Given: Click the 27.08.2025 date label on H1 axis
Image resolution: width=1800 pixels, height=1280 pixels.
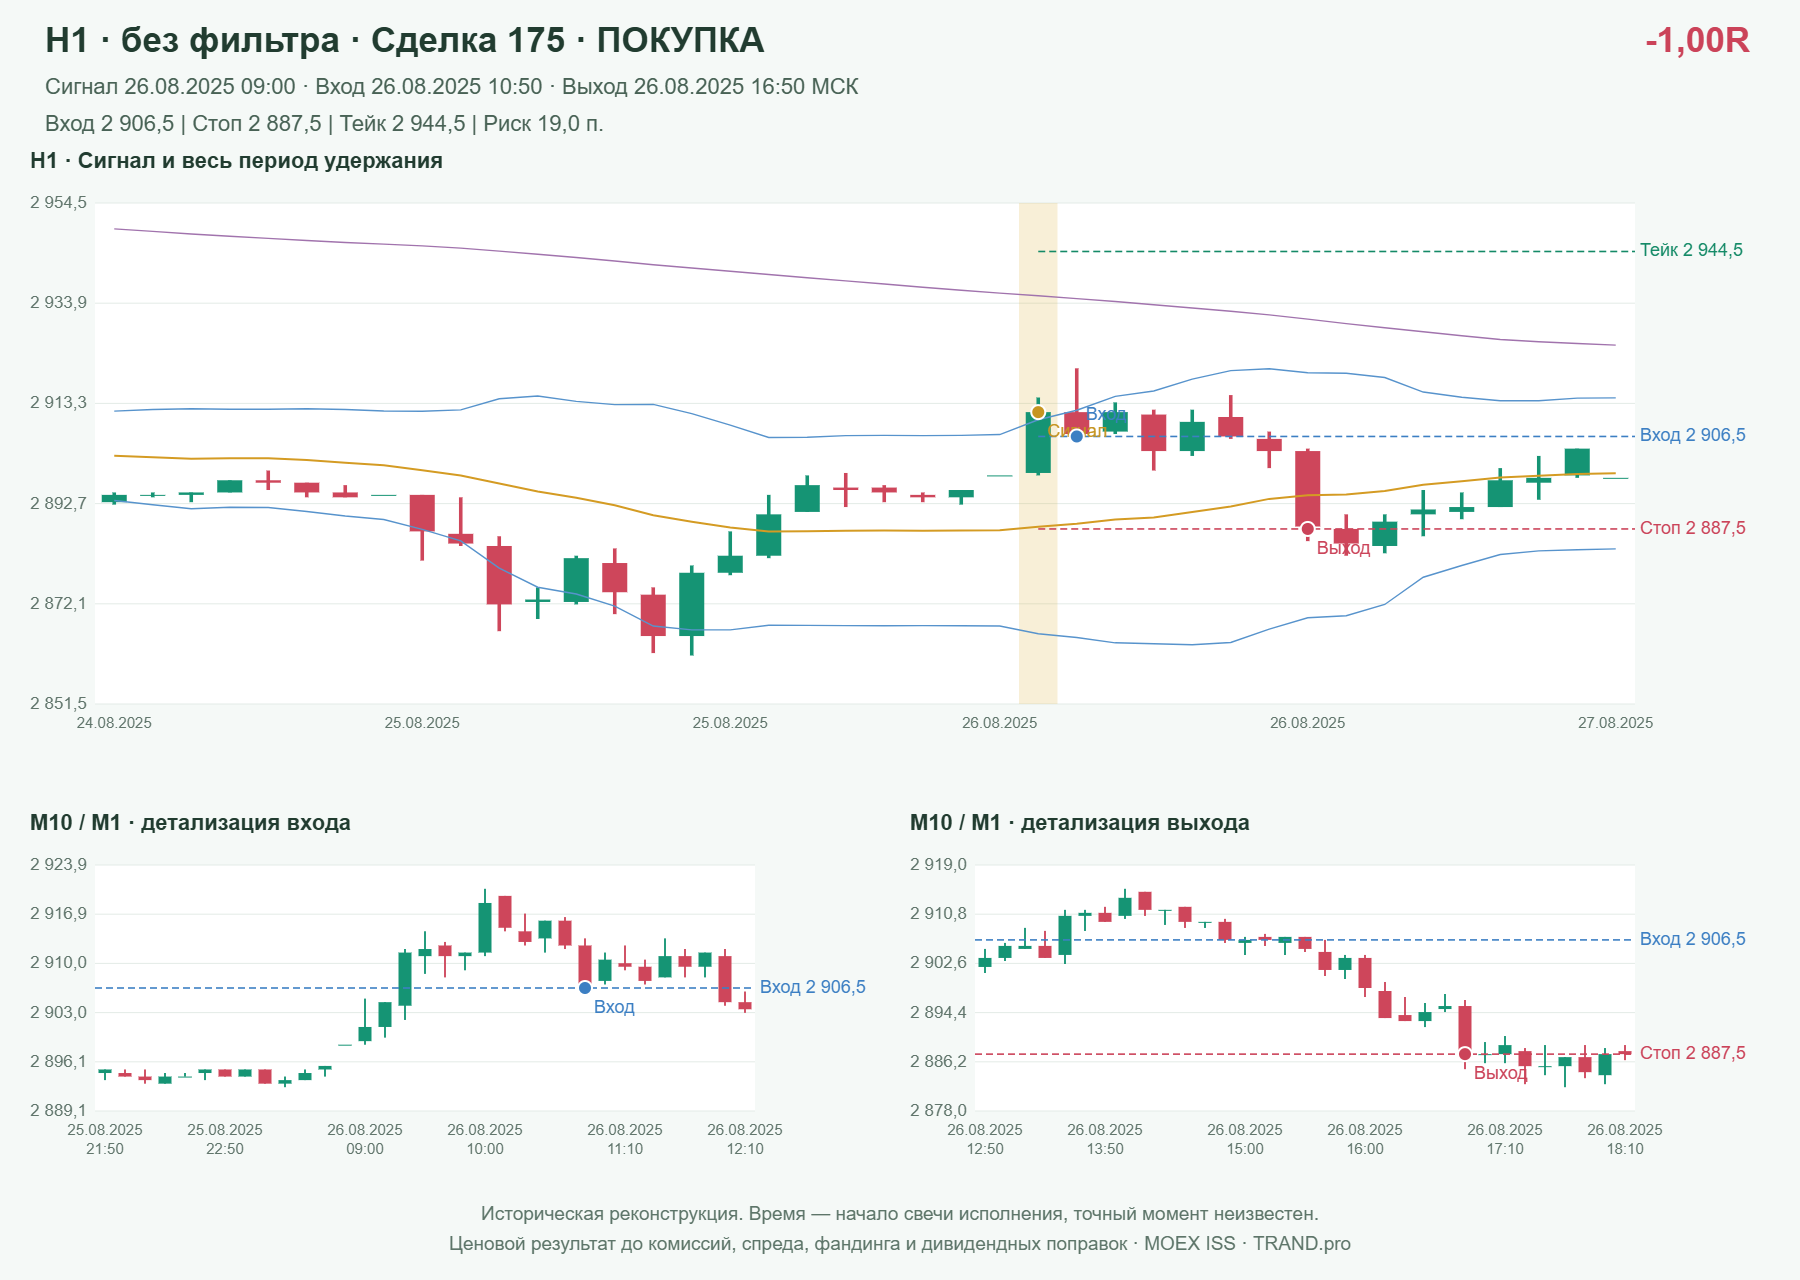Looking at the screenshot, I should tap(1616, 723).
